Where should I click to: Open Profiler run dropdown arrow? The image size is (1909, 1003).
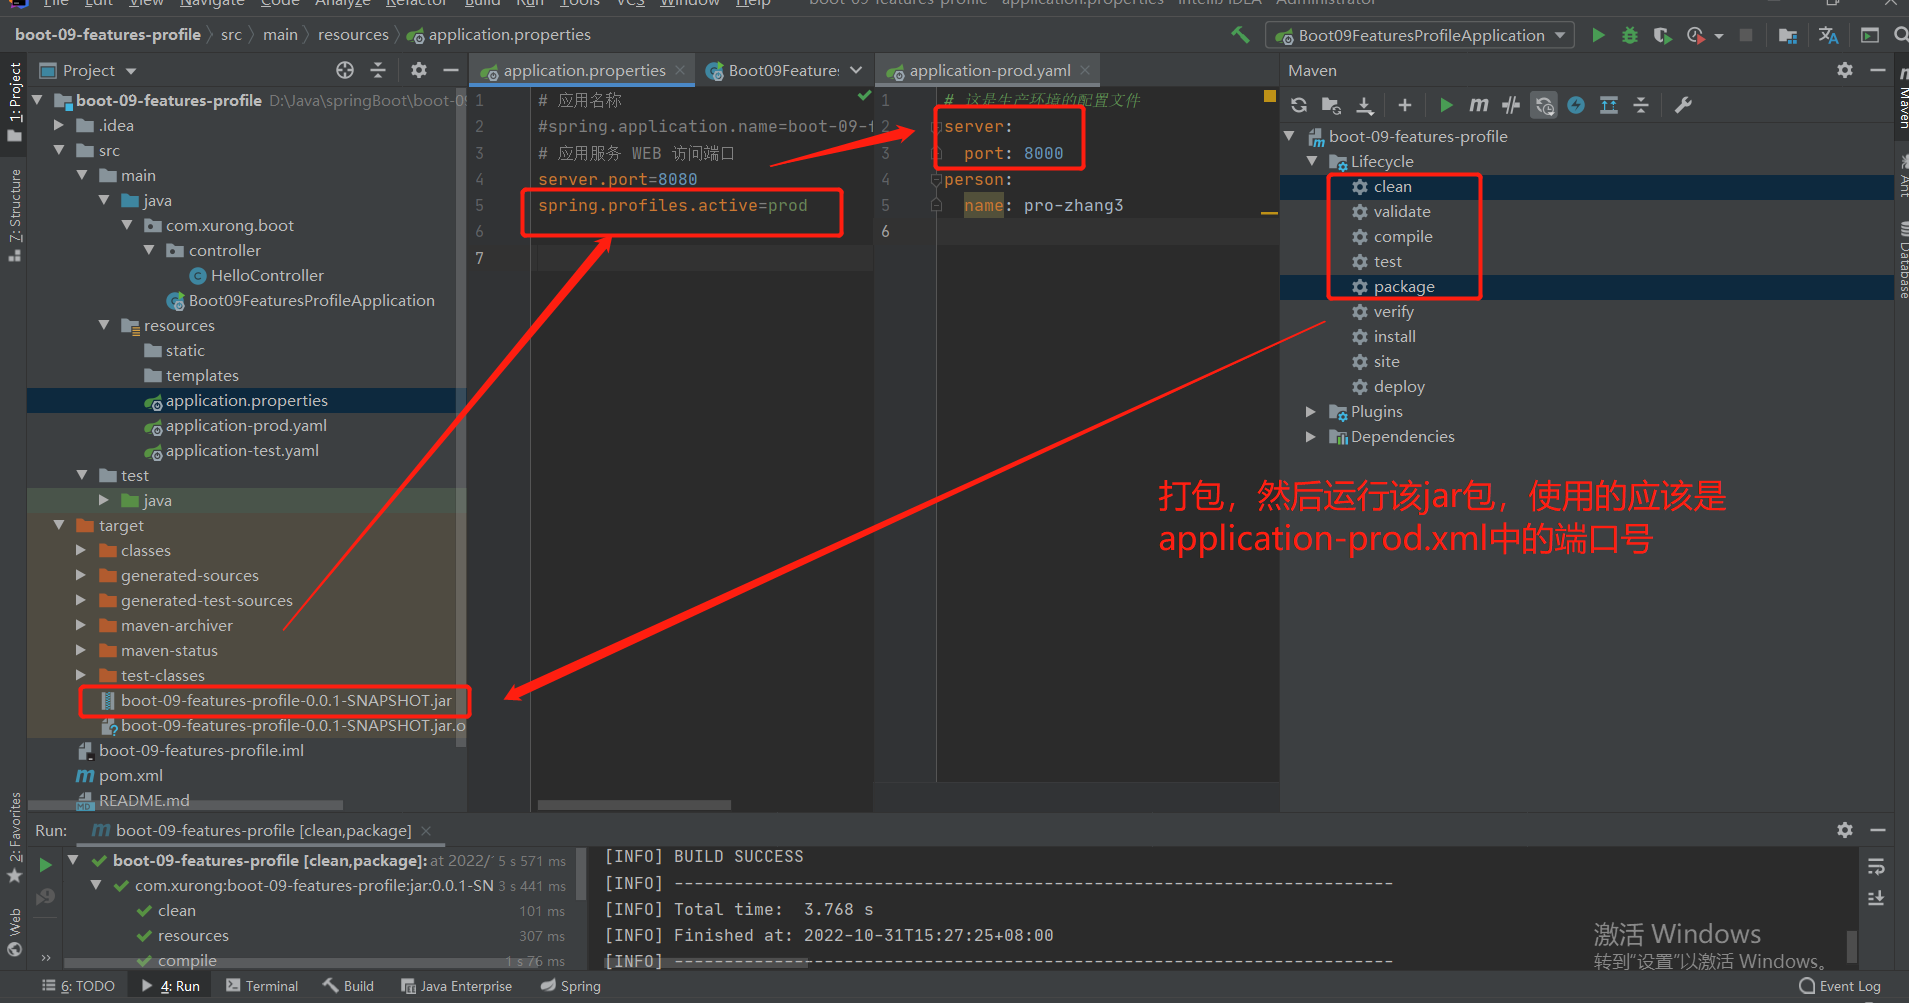[x=1719, y=36]
